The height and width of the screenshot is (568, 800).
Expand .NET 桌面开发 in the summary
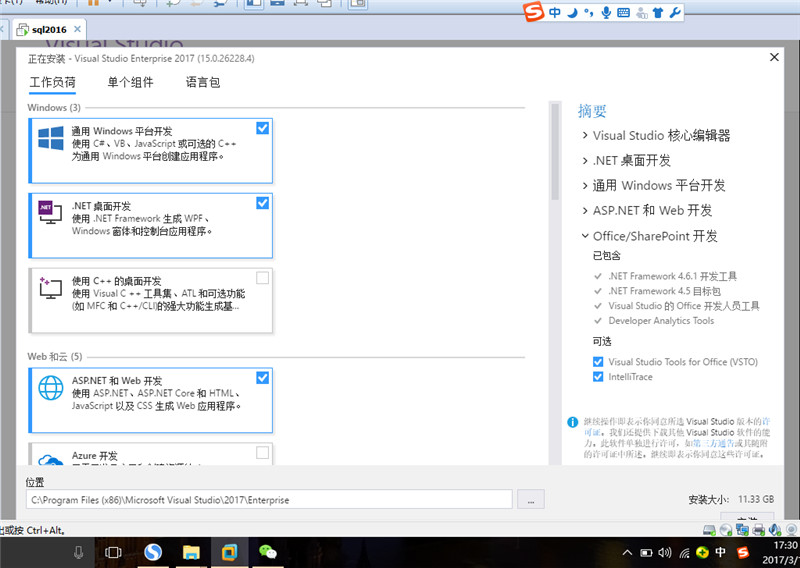585,160
